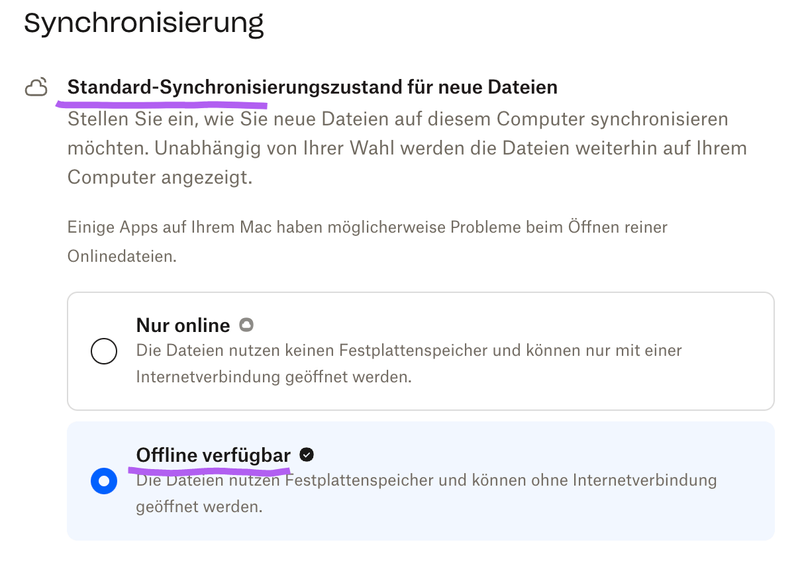
Task: Click the Offline verfügbar description text
Action: tap(426, 493)
